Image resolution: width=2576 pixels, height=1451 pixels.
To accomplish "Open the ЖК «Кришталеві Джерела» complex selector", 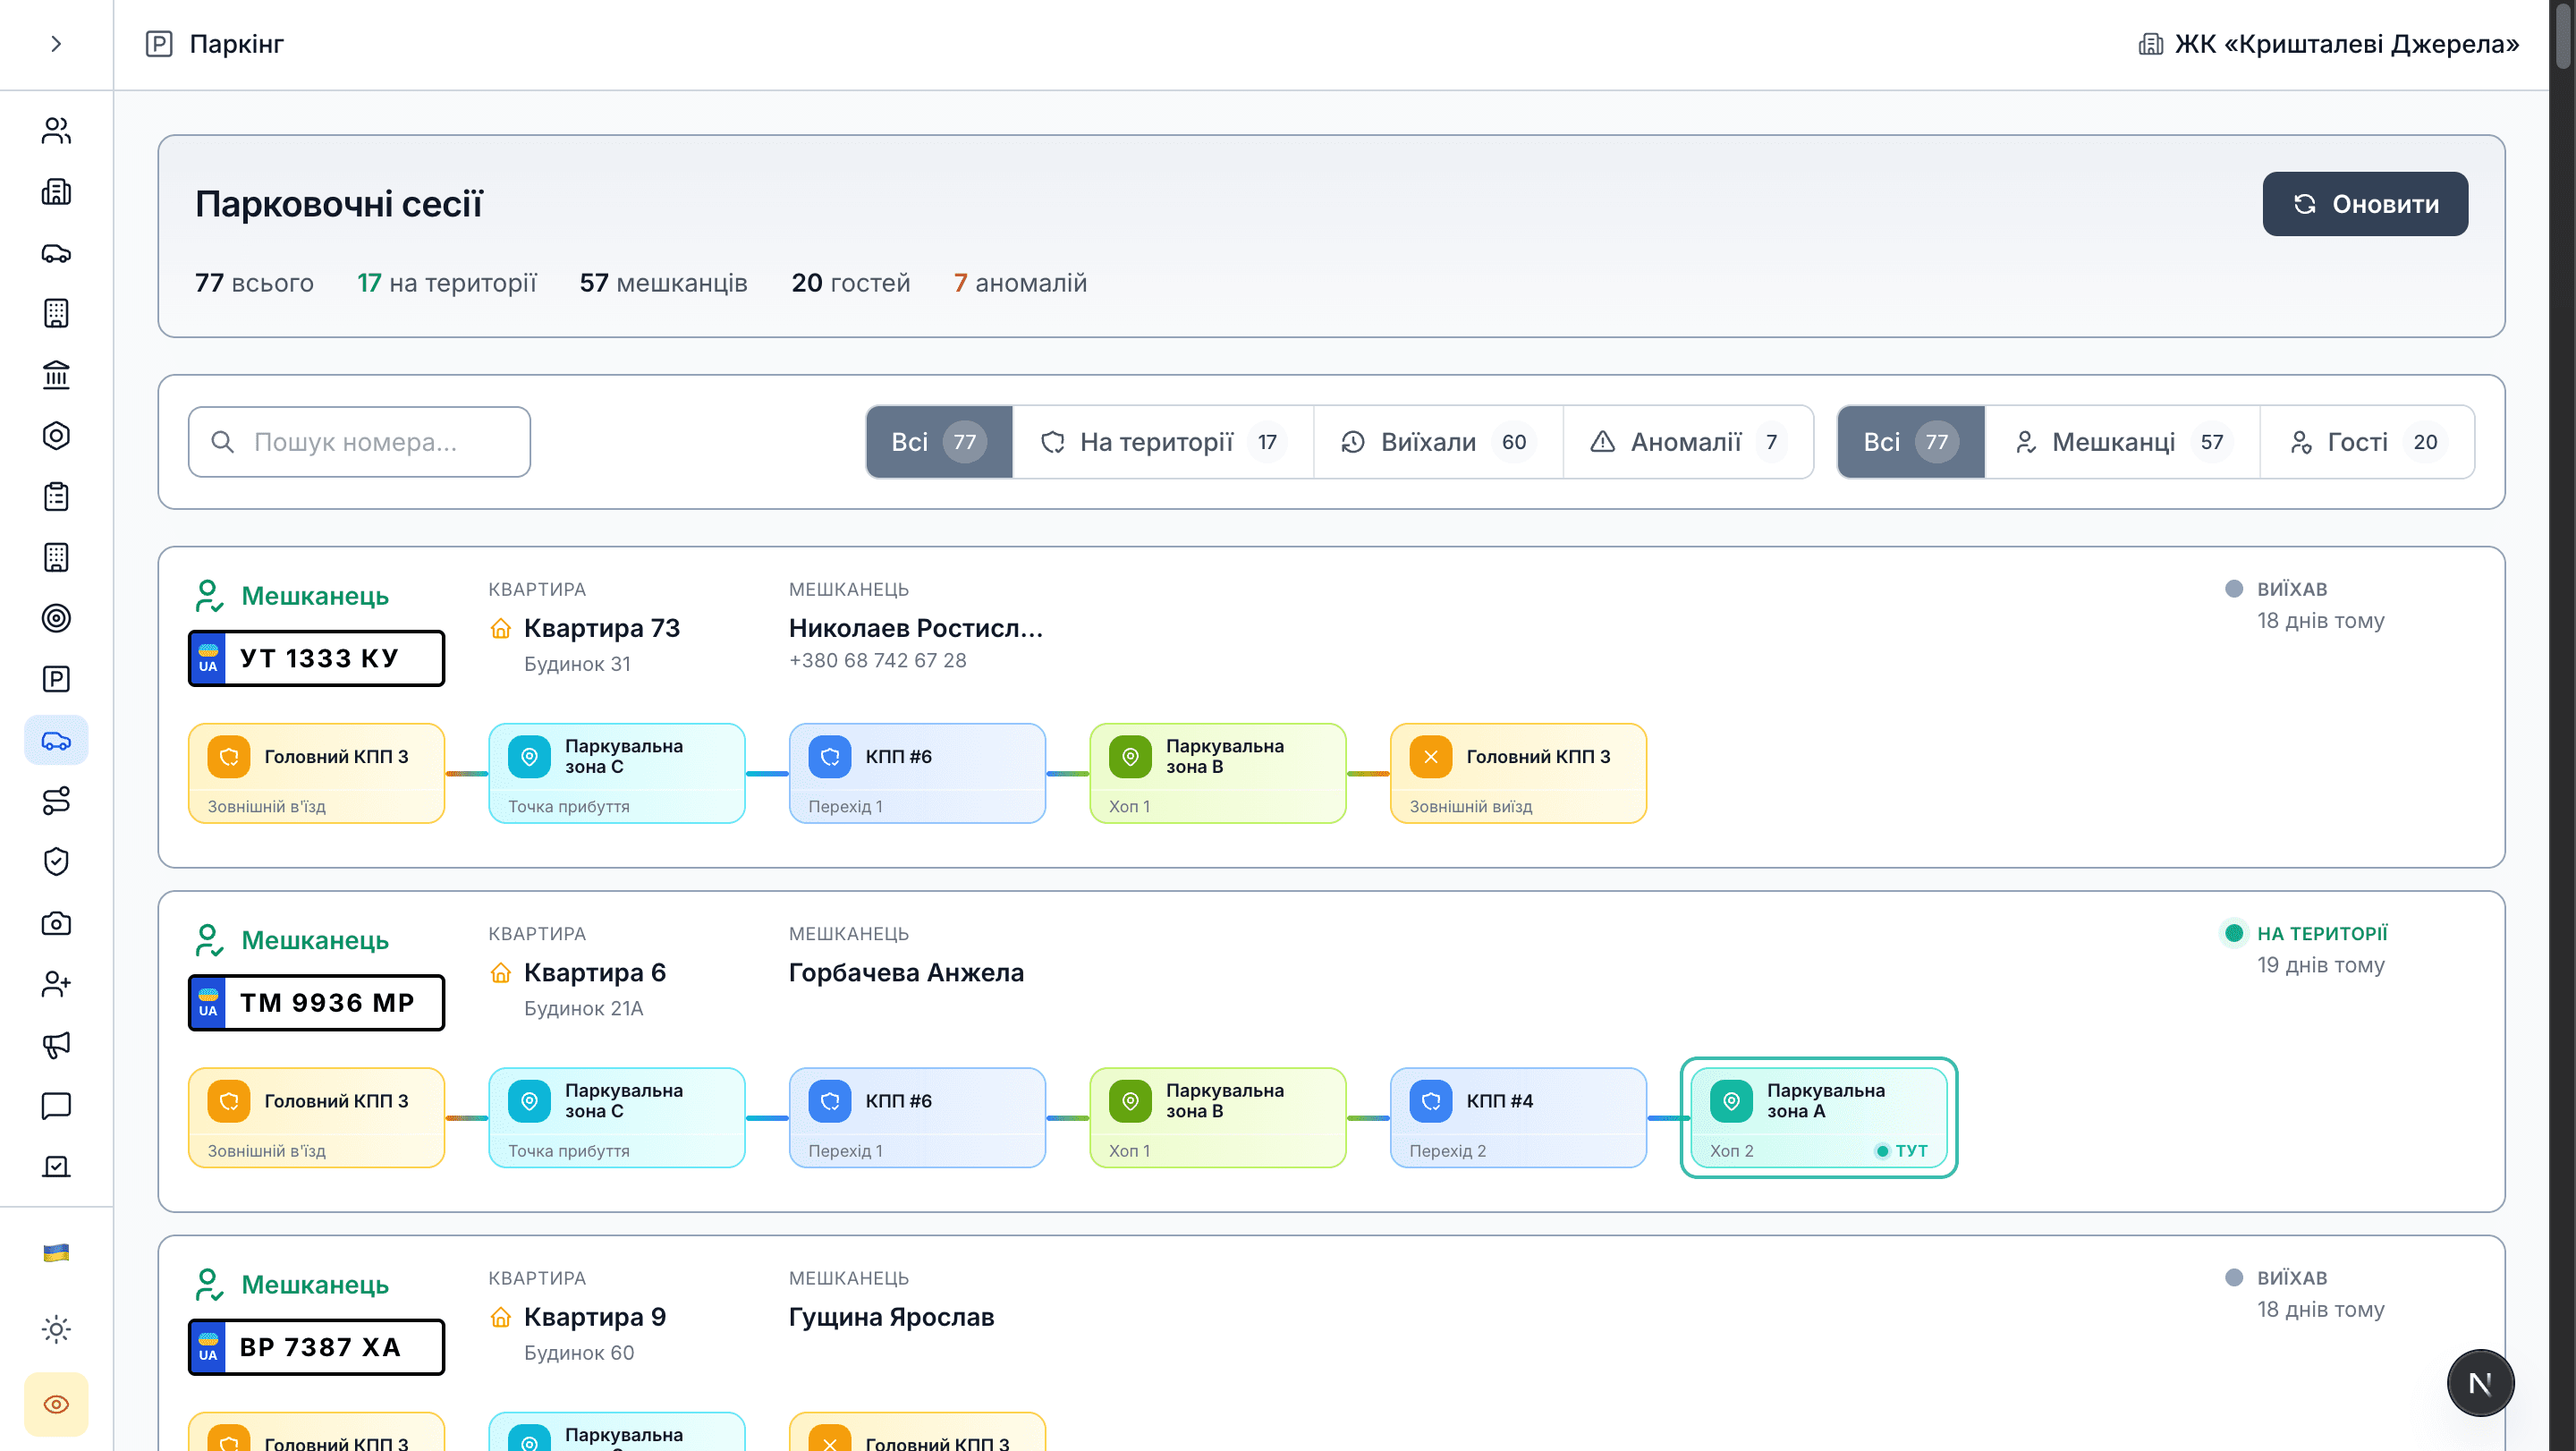I will click(x=2328, y=44).
